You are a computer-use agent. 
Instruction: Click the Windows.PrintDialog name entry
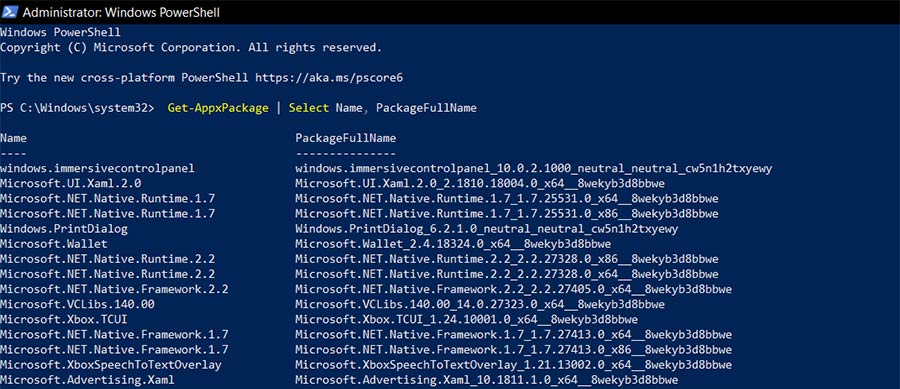64,228
